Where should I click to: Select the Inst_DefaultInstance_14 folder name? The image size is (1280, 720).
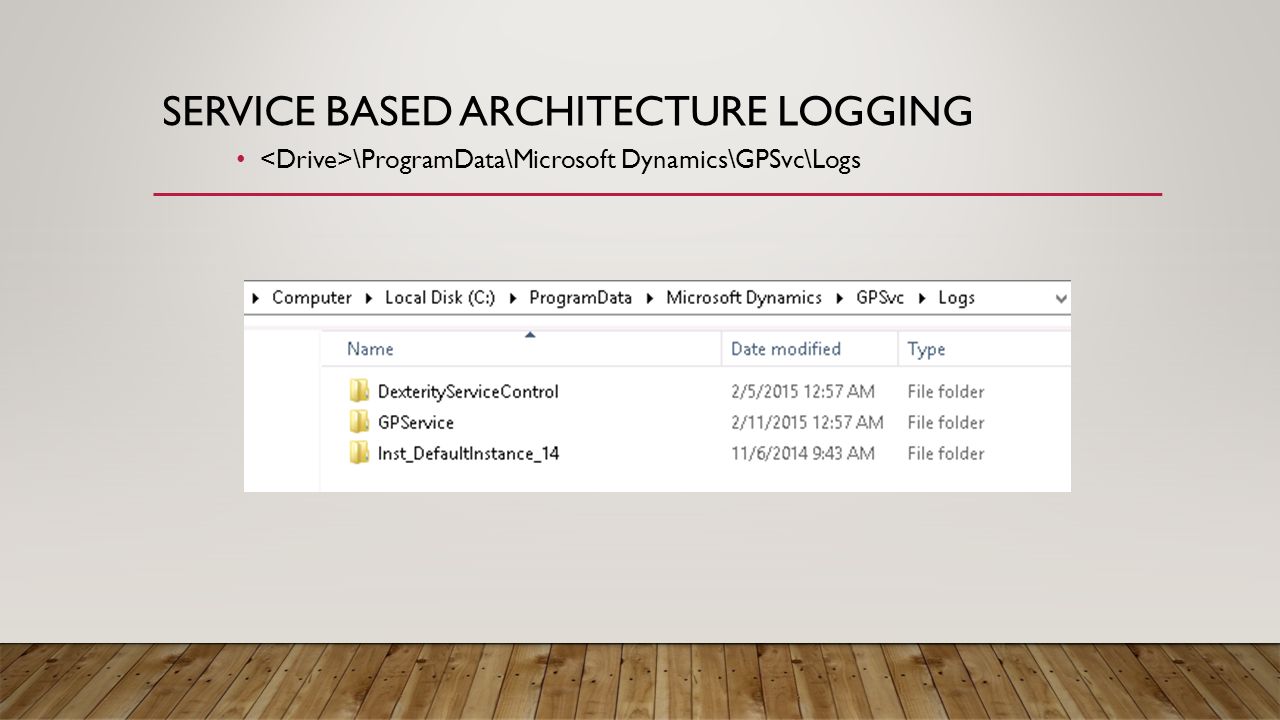[468, 453]
